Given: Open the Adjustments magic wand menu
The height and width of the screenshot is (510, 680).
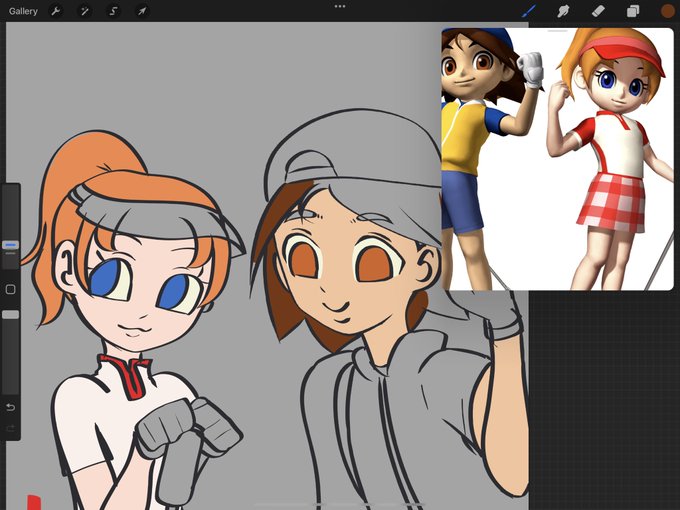Looking at the screenshot, I should (x=84, y=11).
